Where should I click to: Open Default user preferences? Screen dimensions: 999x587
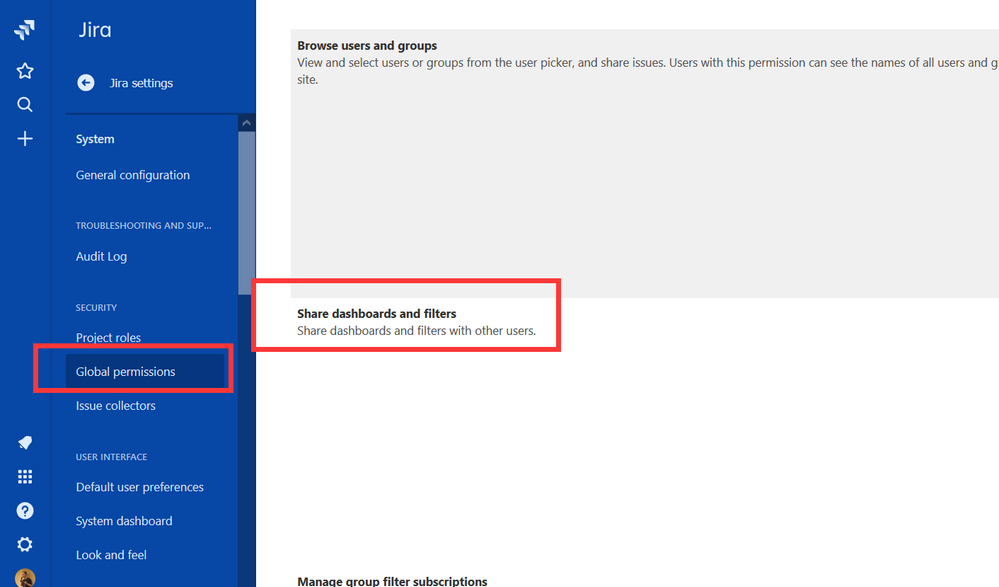140,487
